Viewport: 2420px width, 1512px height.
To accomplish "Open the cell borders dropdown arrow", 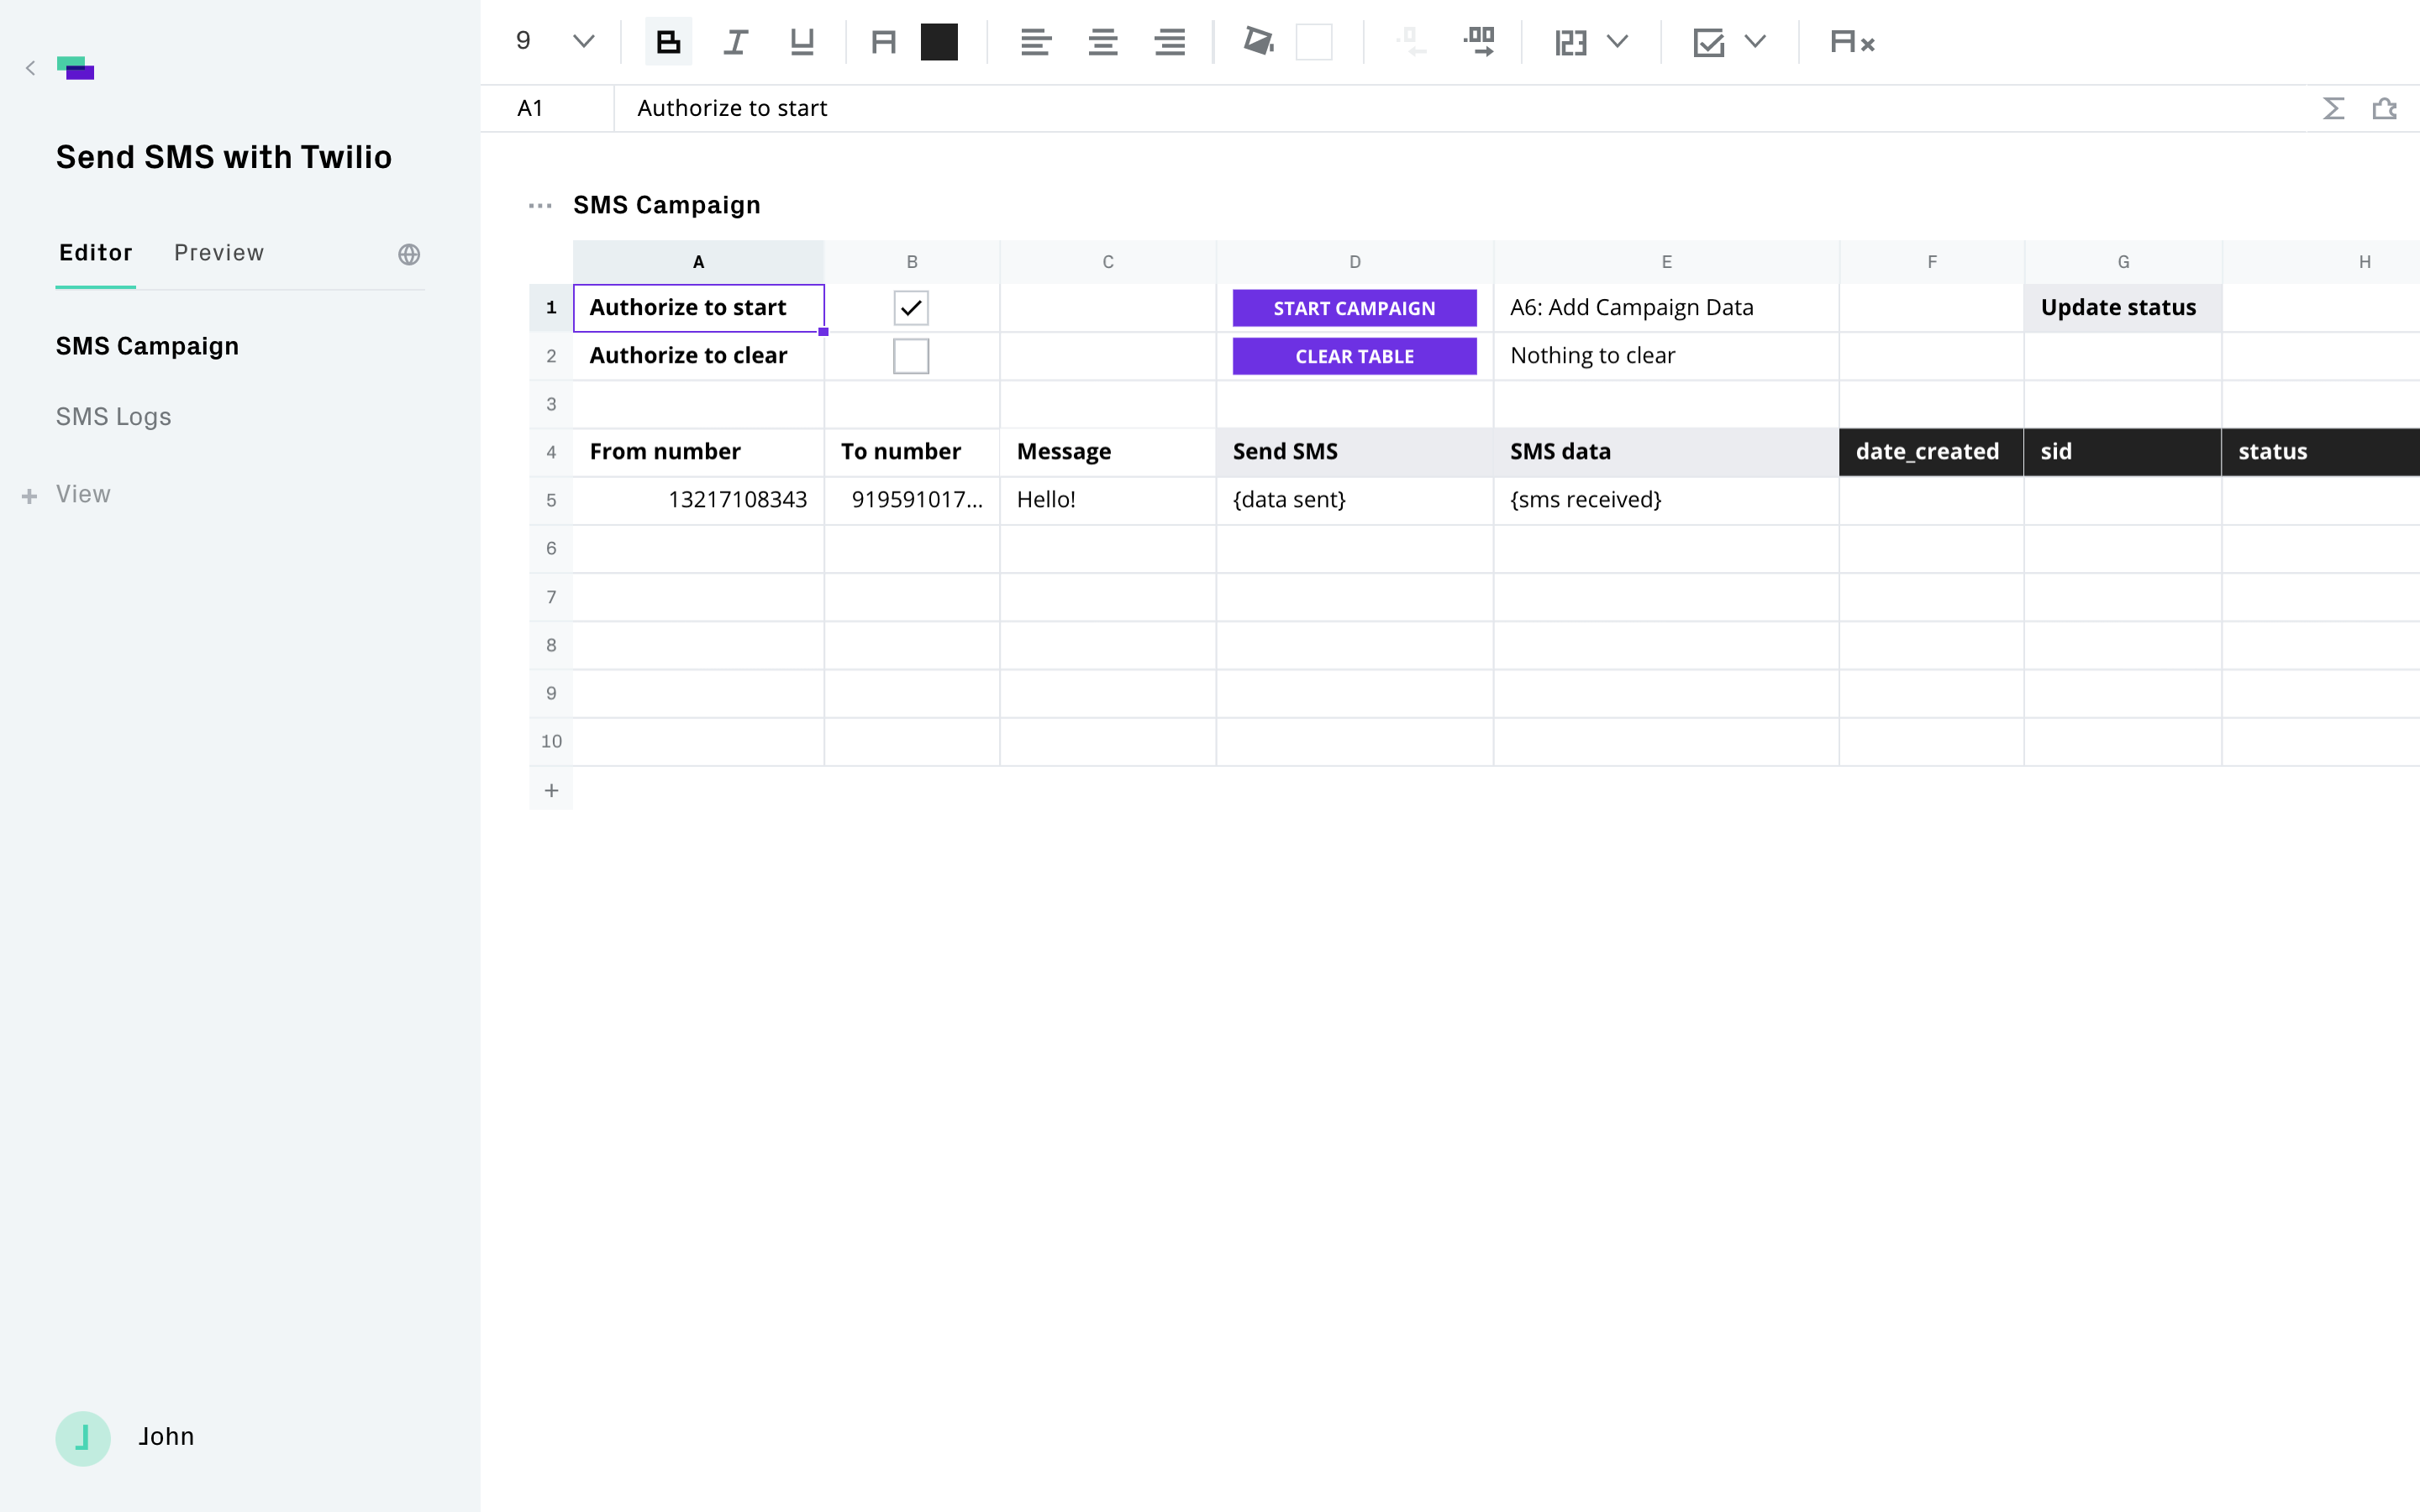I will [x=1617, y=42].
